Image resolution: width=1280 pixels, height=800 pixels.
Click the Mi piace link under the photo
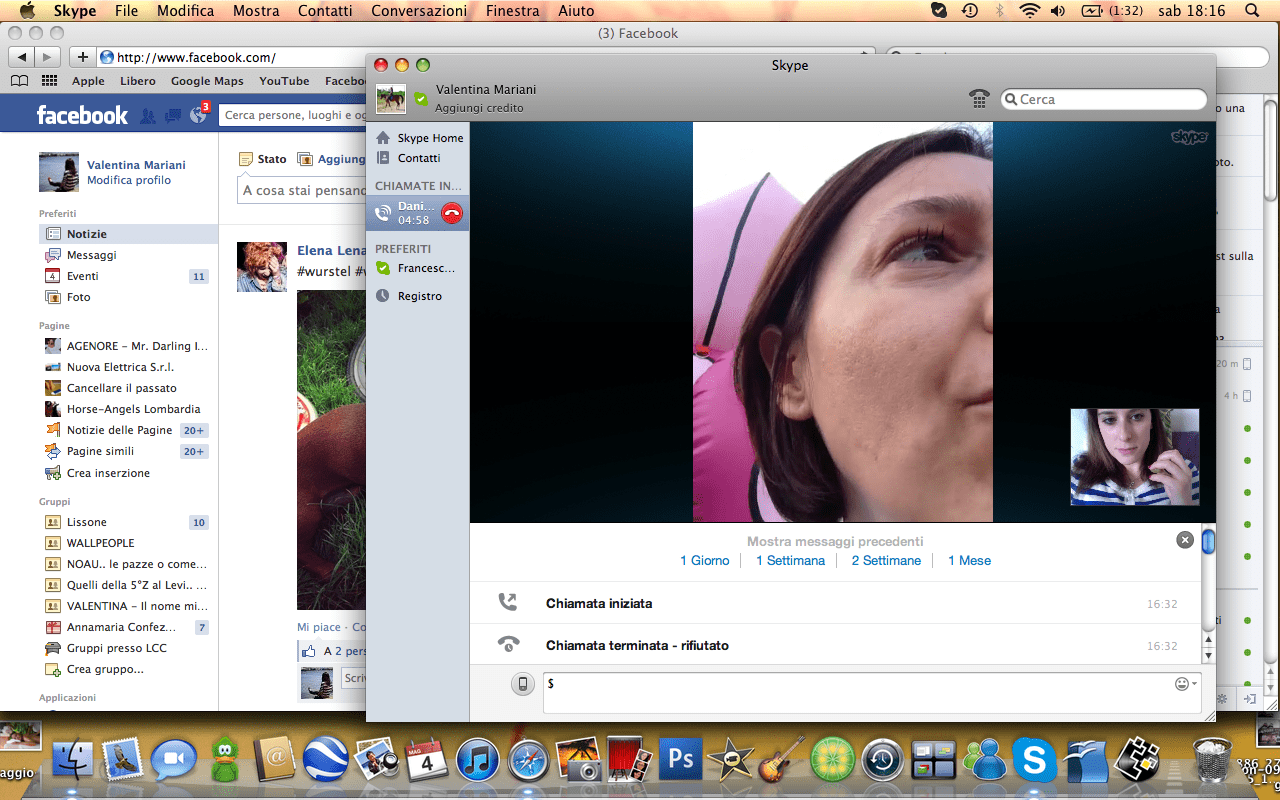tap(318, 627)
